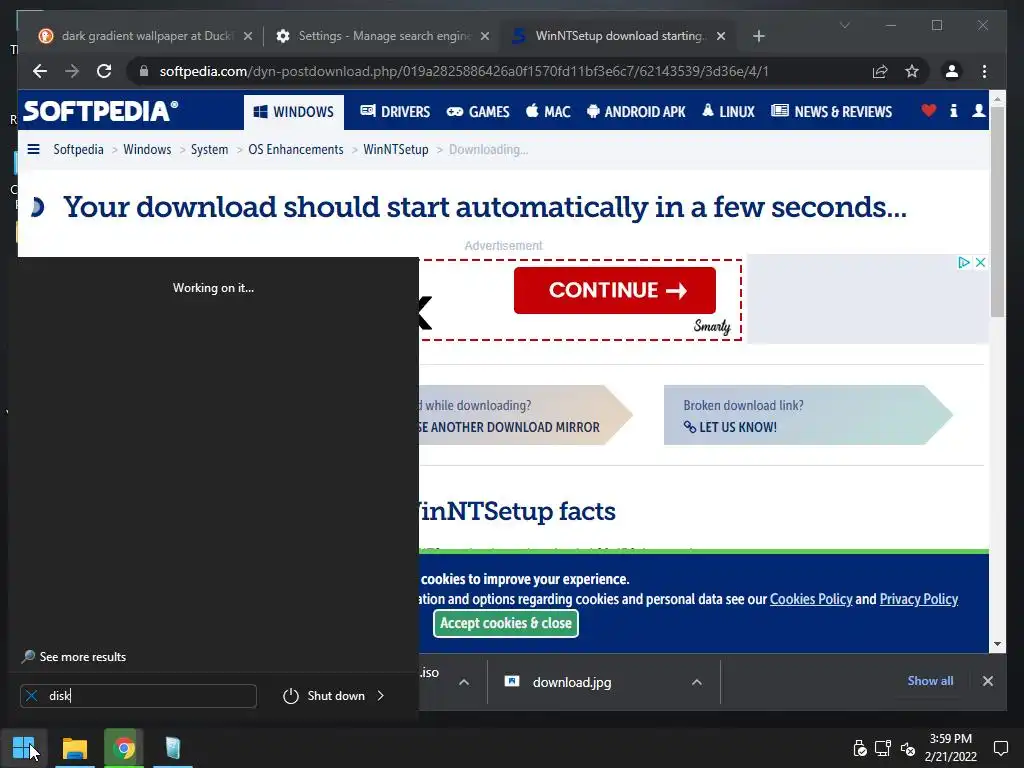This screenshot has width=1024, height=768.
Task: Click the AdChoices triangle icon
Action: [x=963, y=263]
